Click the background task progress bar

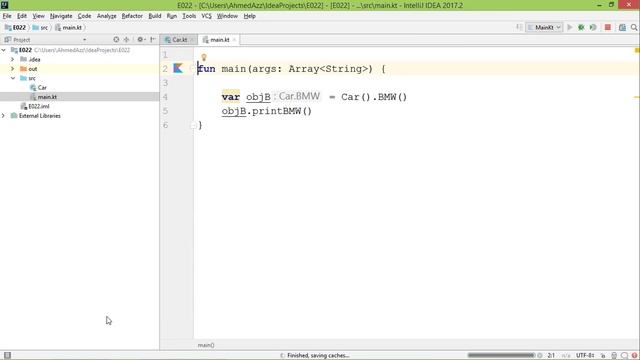[501, 356]
